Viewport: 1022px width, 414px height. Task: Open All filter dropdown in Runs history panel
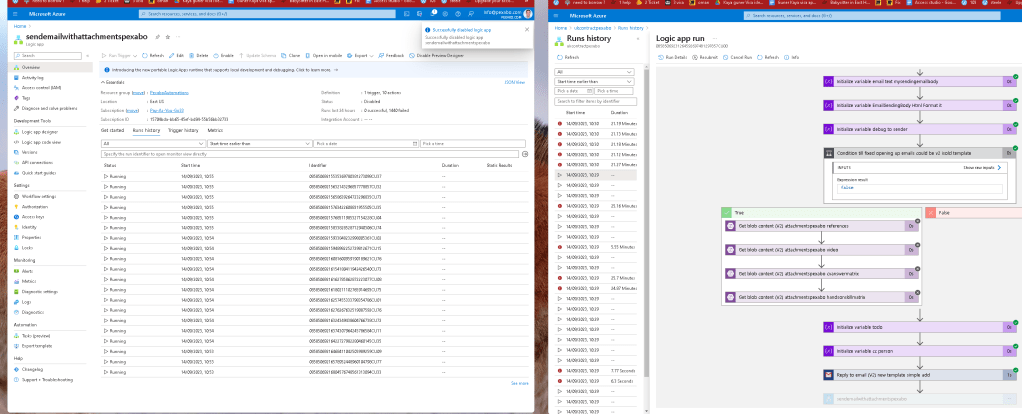click(594, 72)
